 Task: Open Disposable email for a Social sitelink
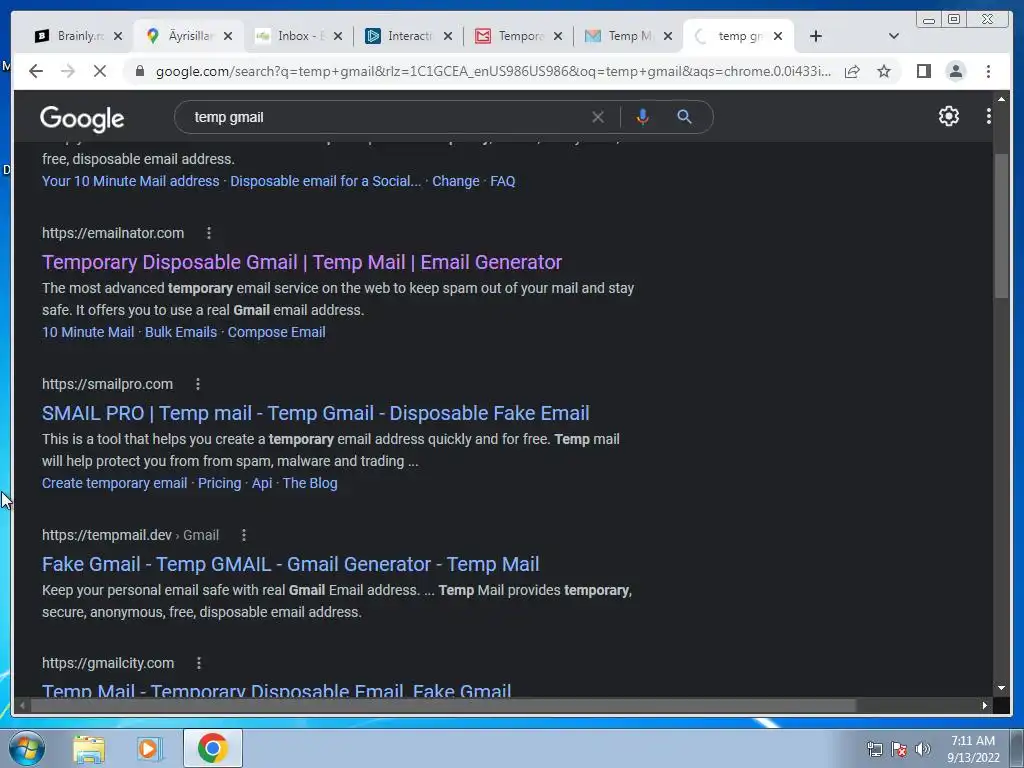(x=325, y=181)
